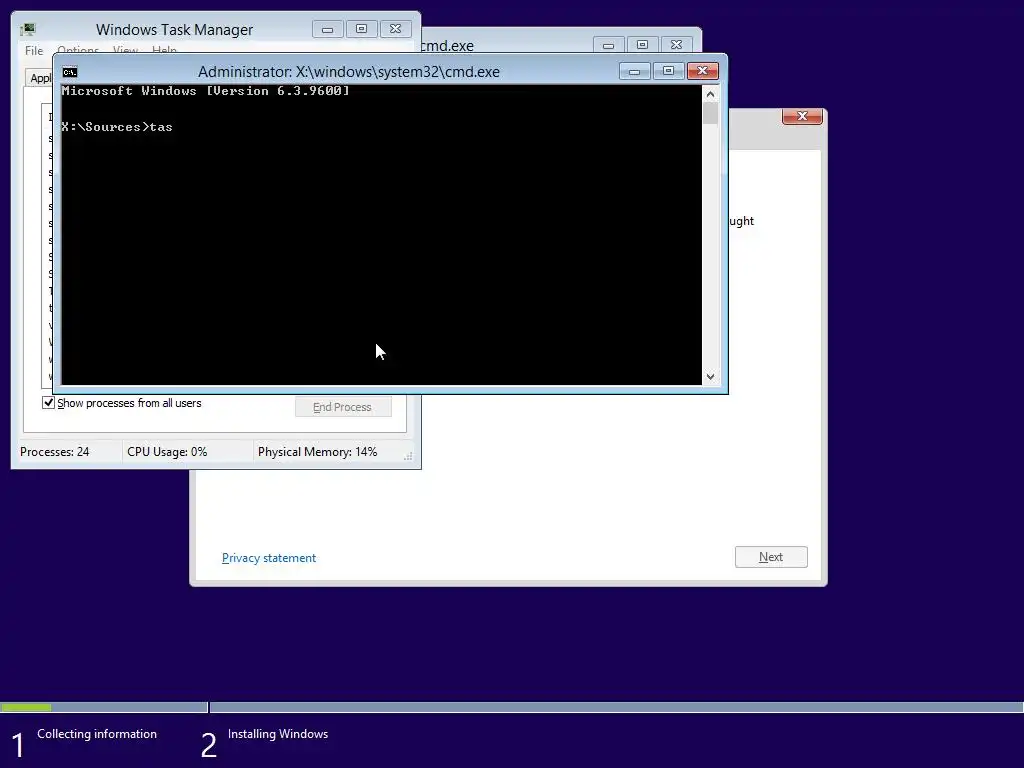Click the Windows Task Manager title icon

pyautogui.click(x=27, y=29)
